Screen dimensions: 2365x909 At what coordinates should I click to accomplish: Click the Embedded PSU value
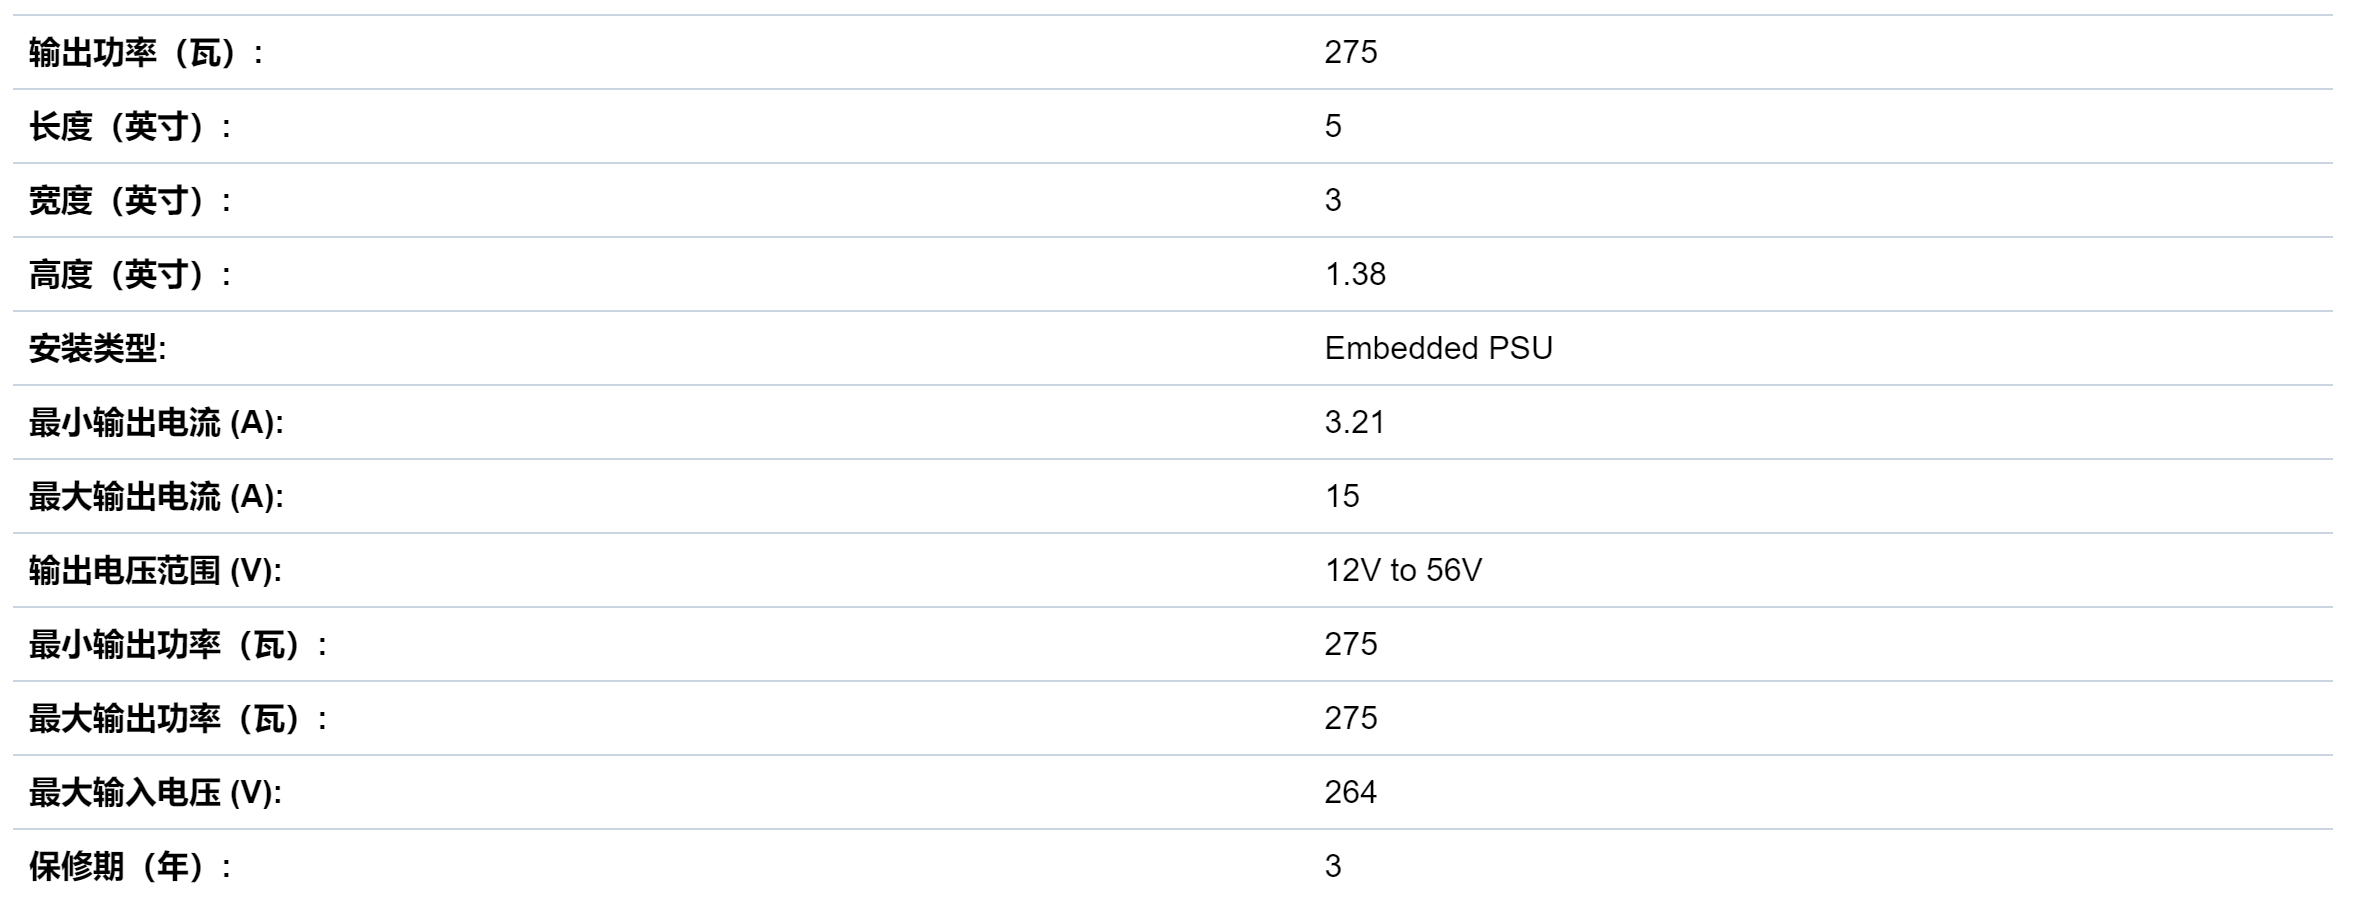[x=1438, y=348]
